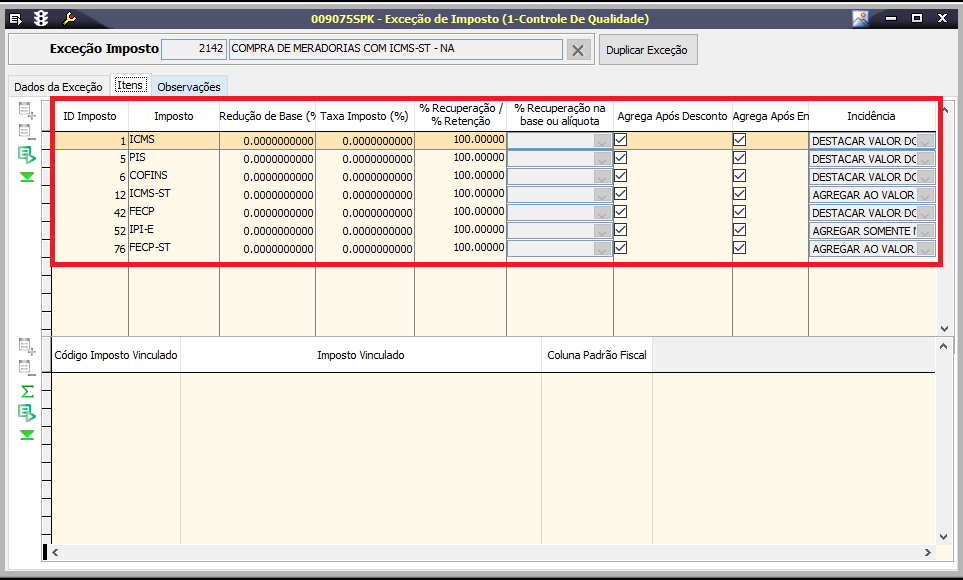The width and height of the screenshot is (963, 580).
Task: Expand the Incidência dropdown for IPI-E row
Action: pyautogui.click(x=925, y=231)
